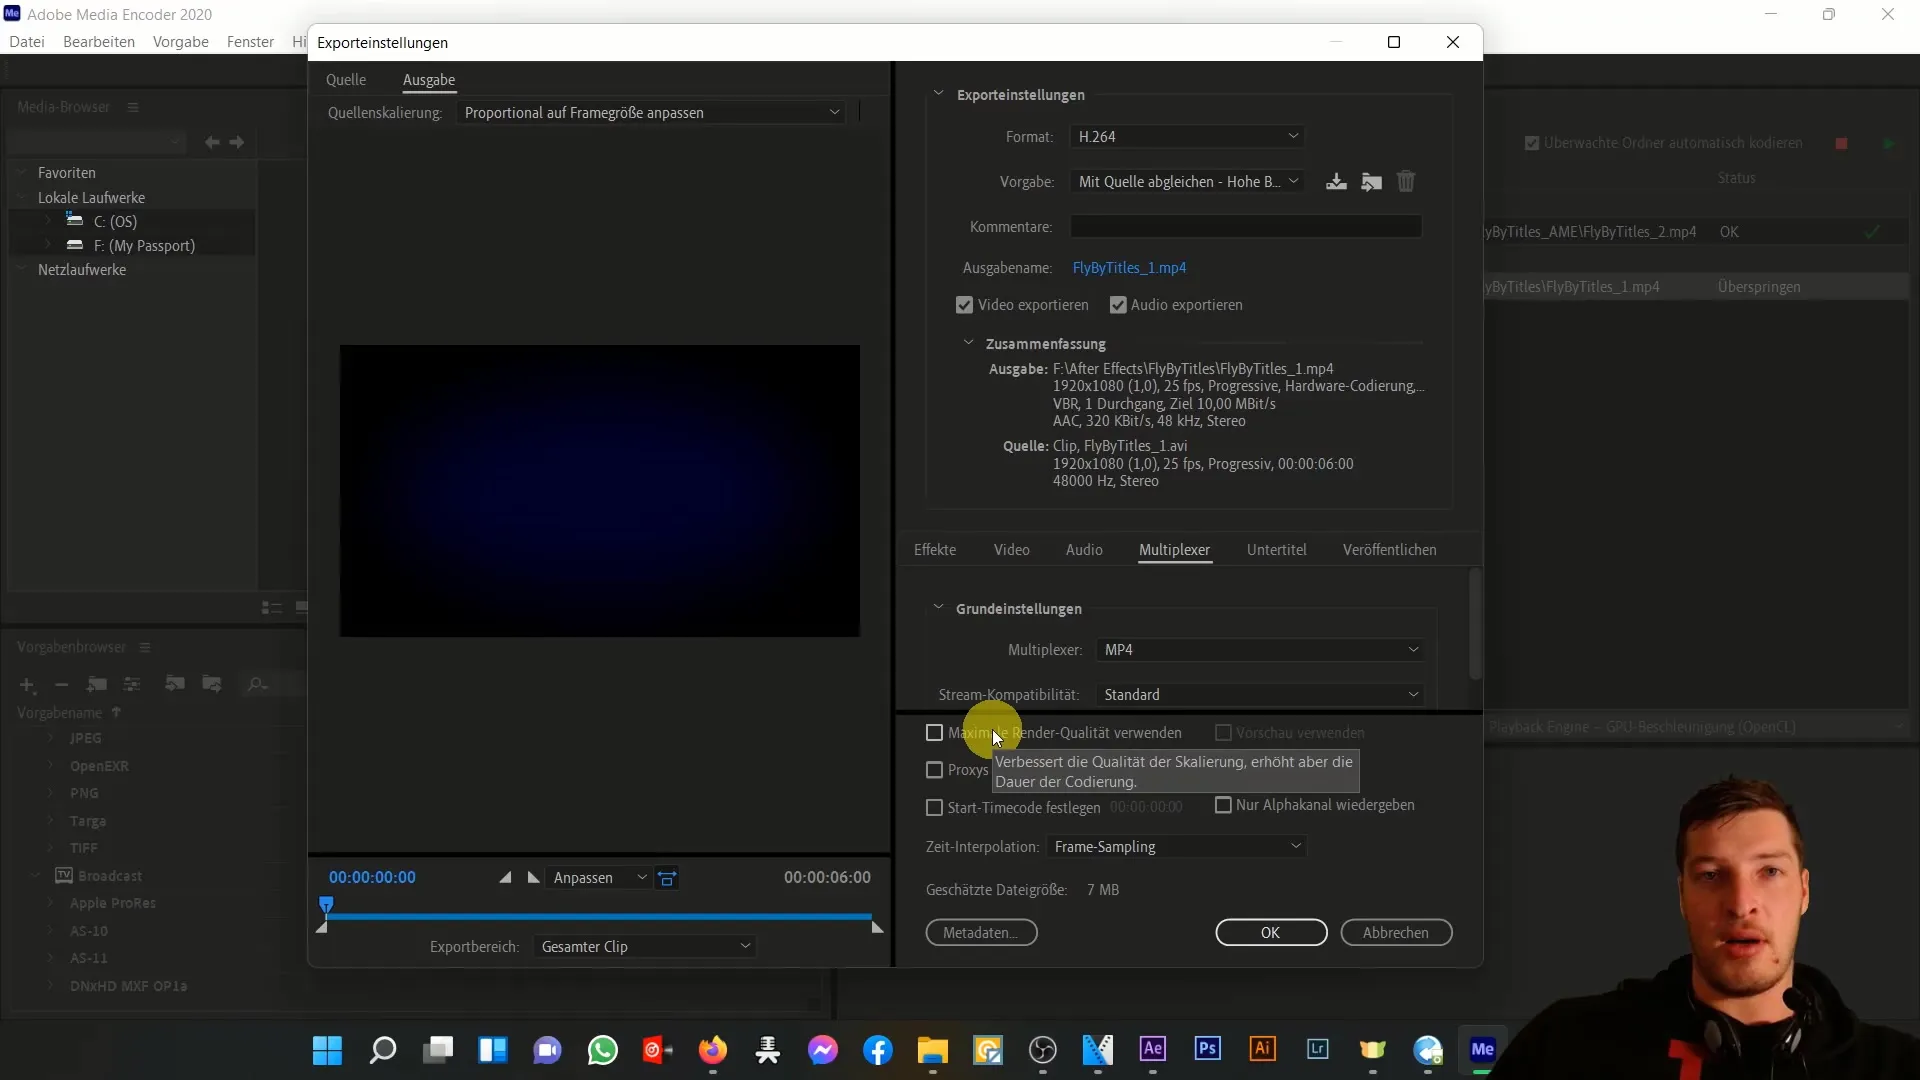
Task: Collapse the Zusammenfassung section
Action: click(968, 343)
